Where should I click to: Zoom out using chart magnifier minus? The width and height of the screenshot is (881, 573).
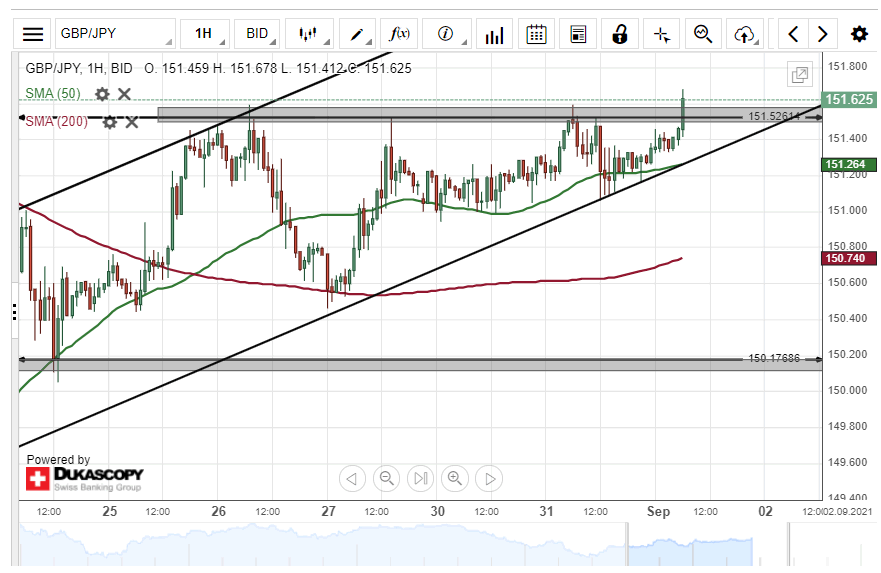pos(387,478)
